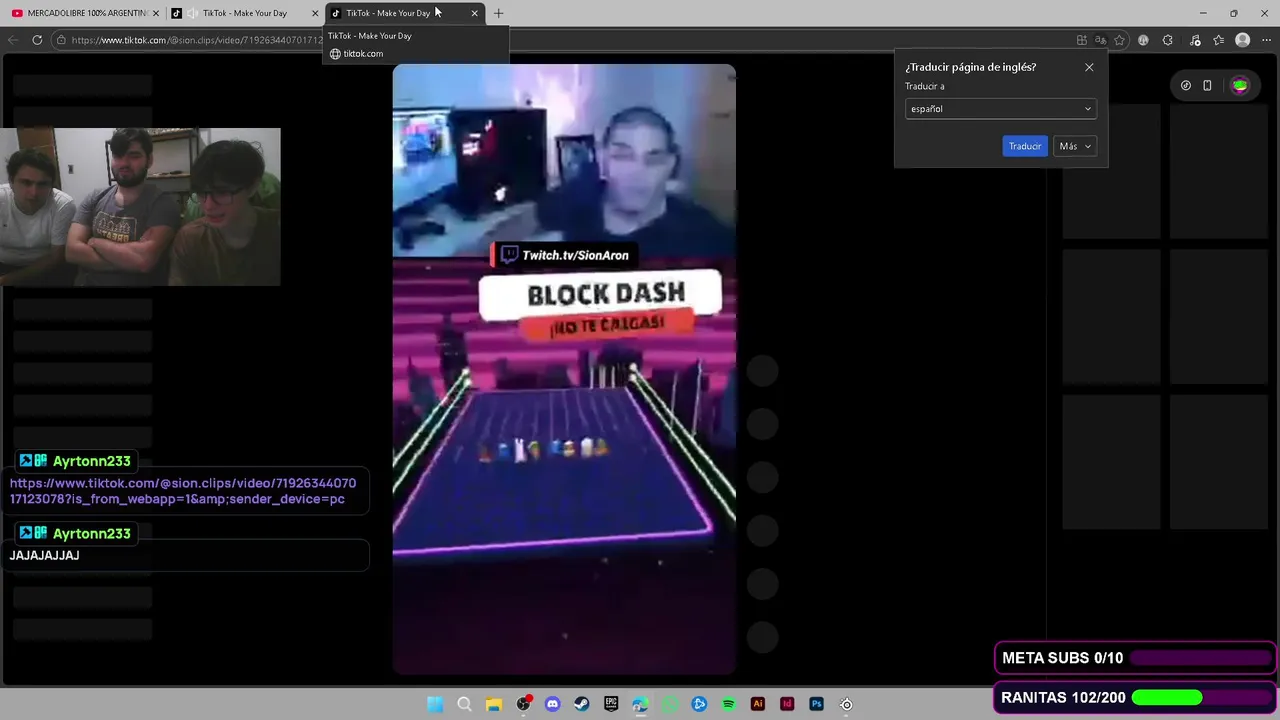Open a new browser tab

click(498, 13)
